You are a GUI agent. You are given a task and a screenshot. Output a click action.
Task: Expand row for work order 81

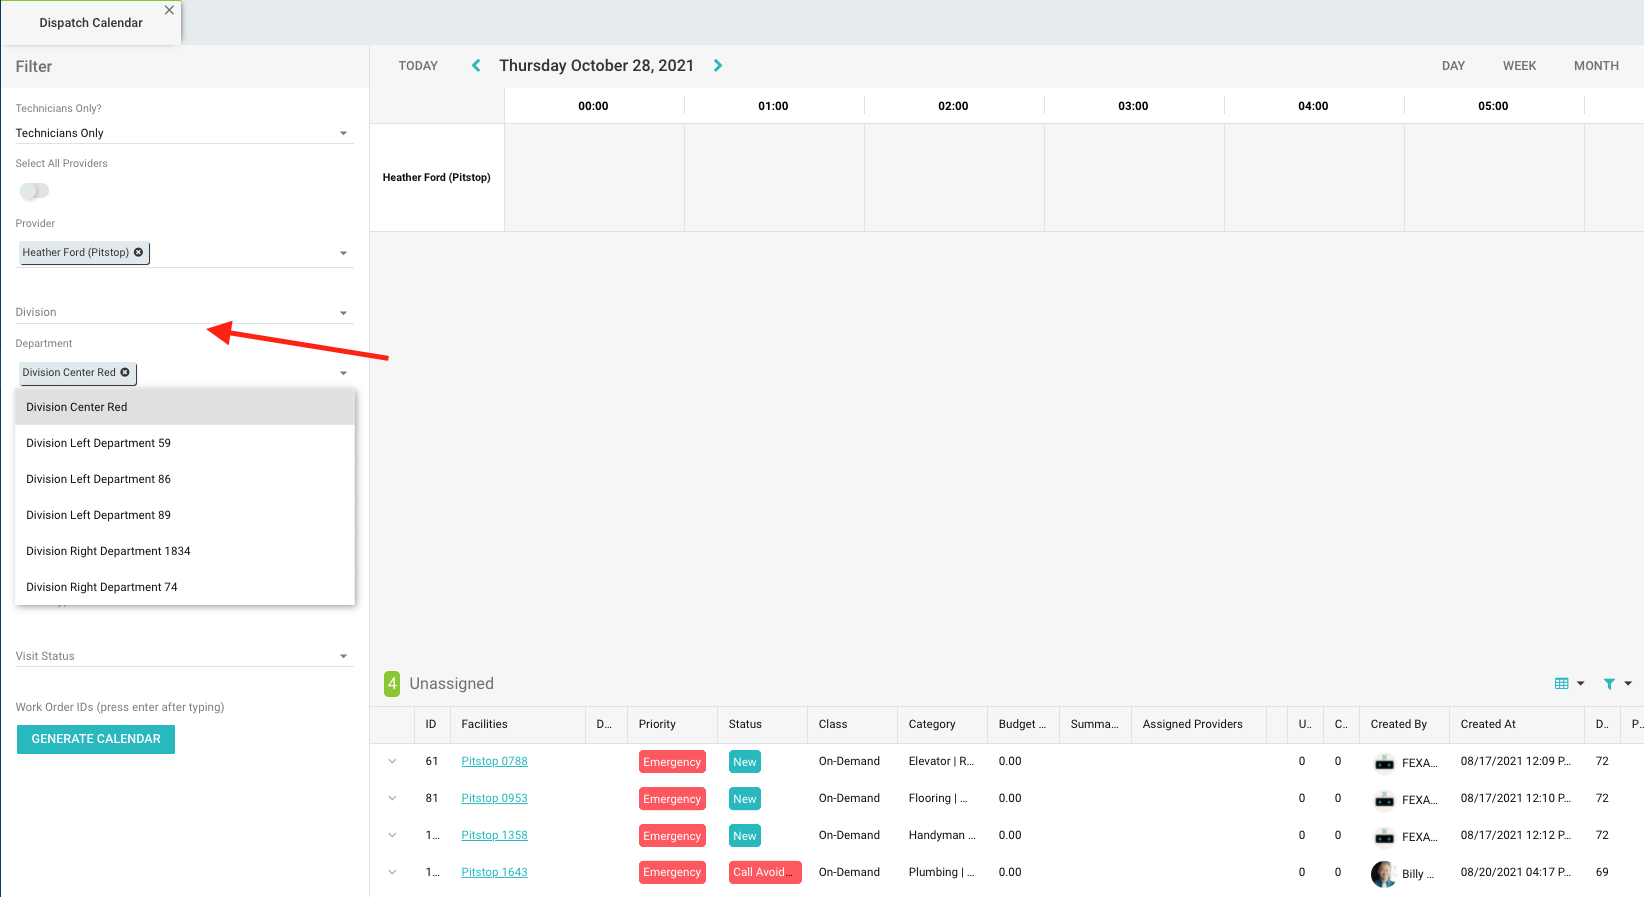pos(392,799)
